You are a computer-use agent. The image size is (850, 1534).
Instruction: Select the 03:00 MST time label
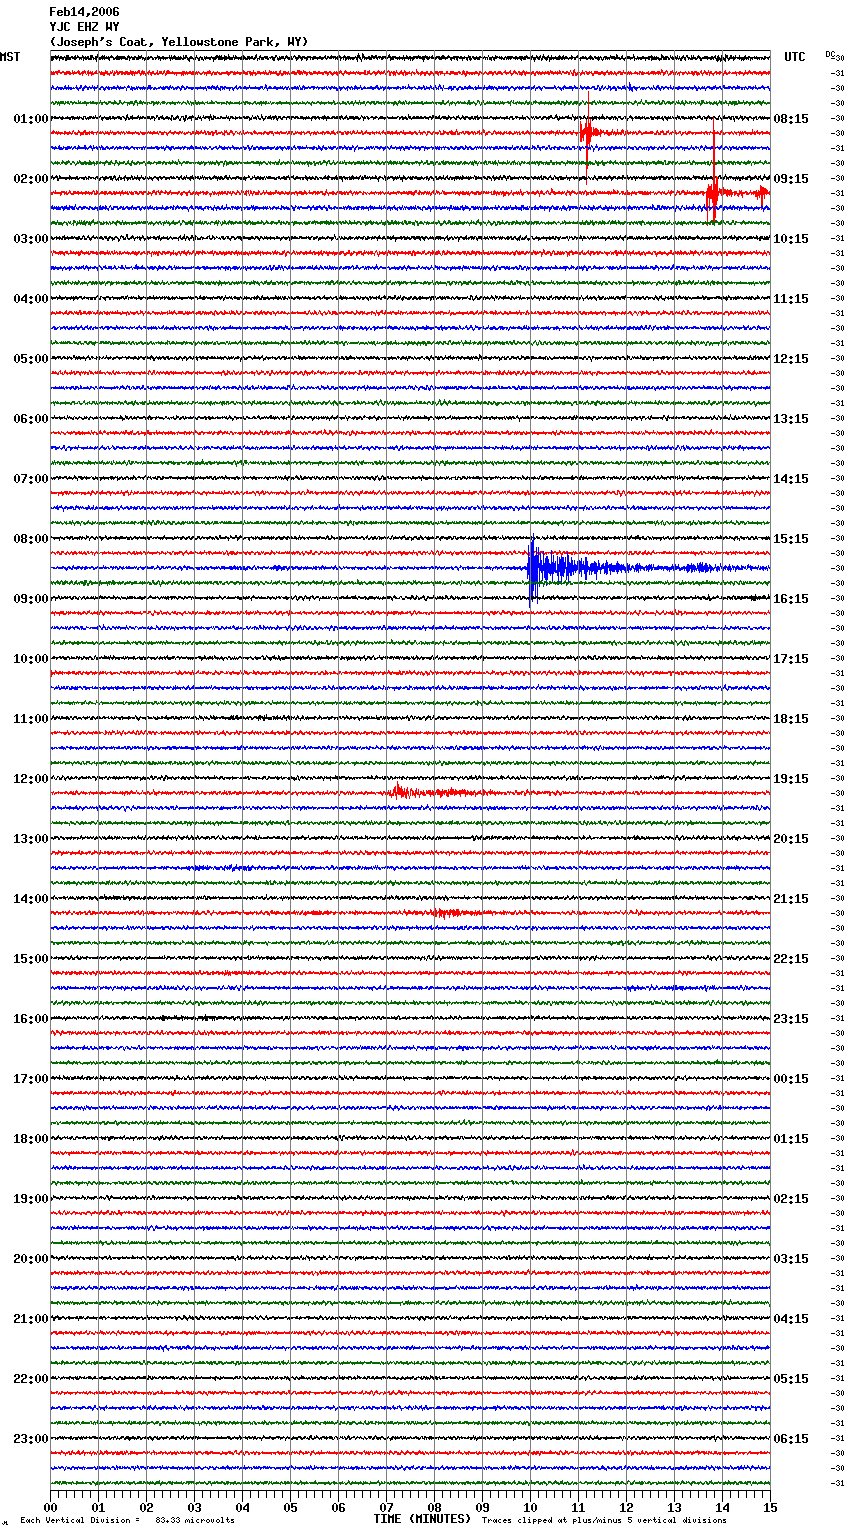point(31,239)
